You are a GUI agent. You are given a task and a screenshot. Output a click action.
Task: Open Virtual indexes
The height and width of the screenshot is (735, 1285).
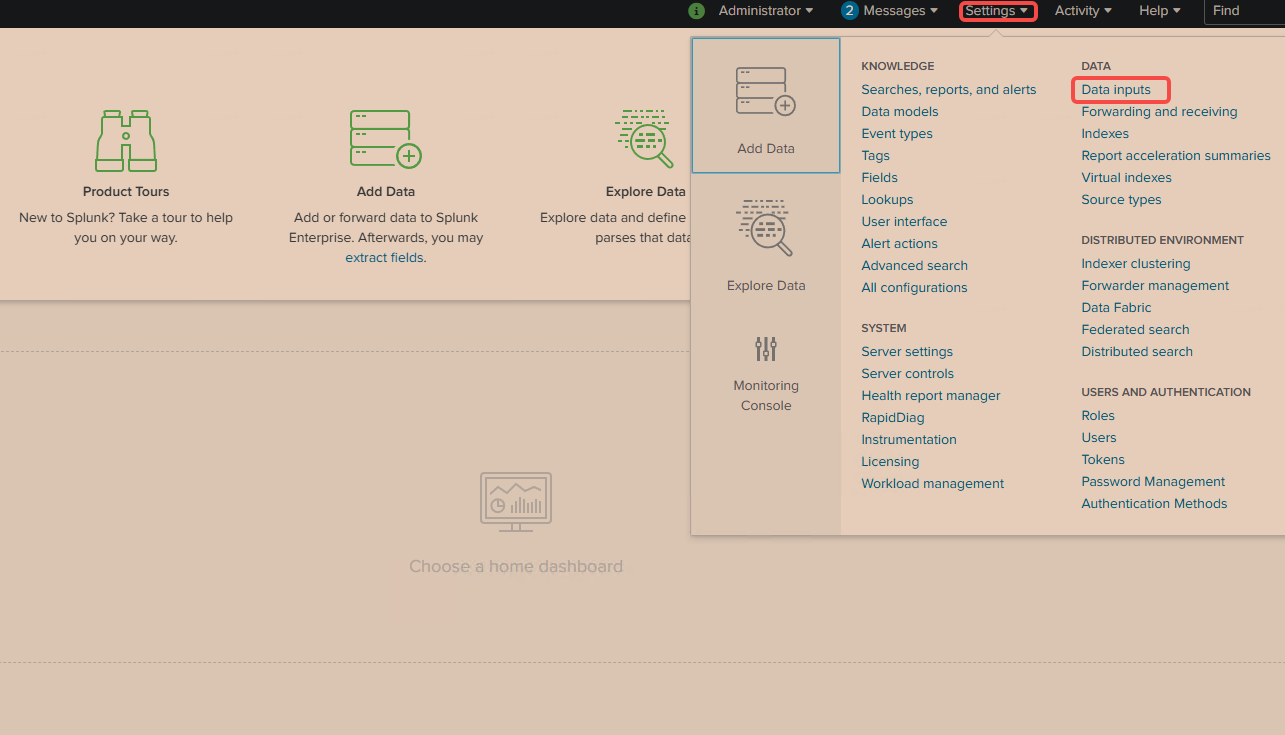coord(1126,178)
